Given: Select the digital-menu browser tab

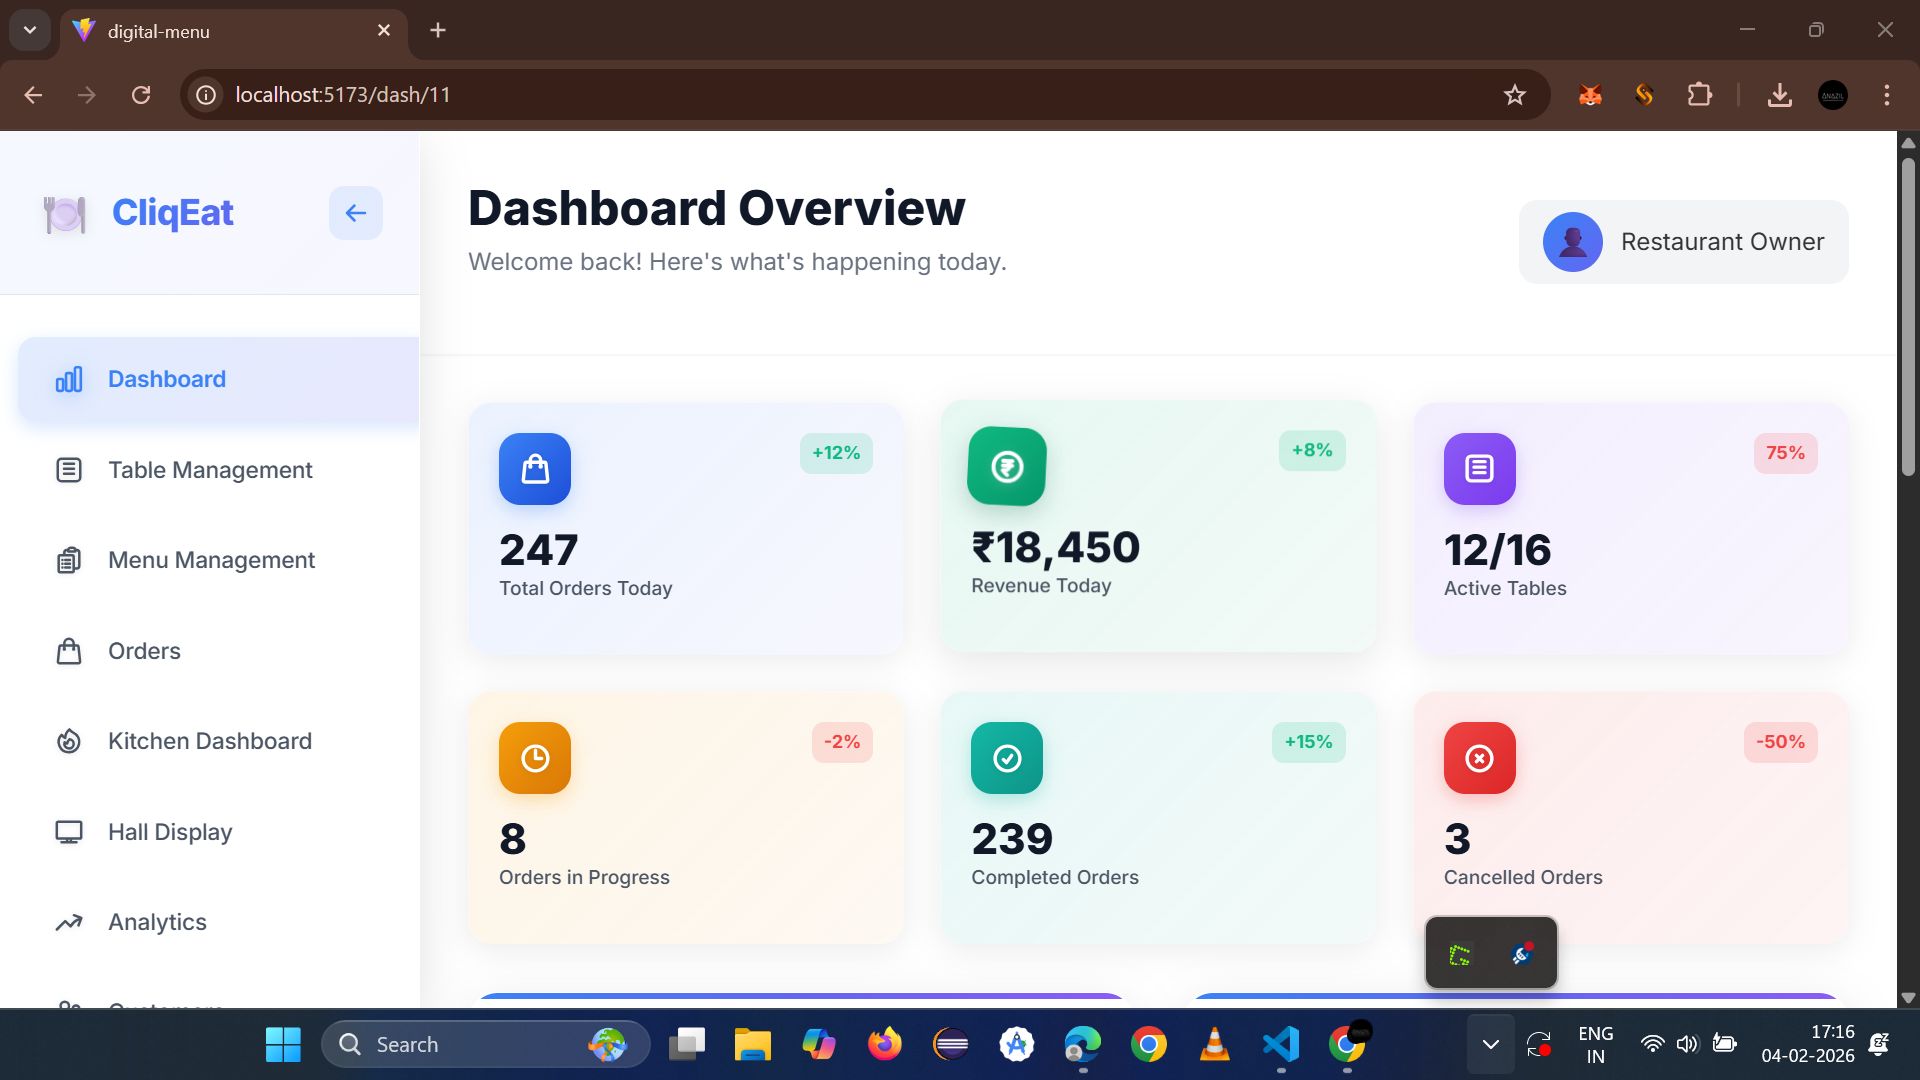Looking at the screenshot, I should pyautogui.click(x=232, y=31).
